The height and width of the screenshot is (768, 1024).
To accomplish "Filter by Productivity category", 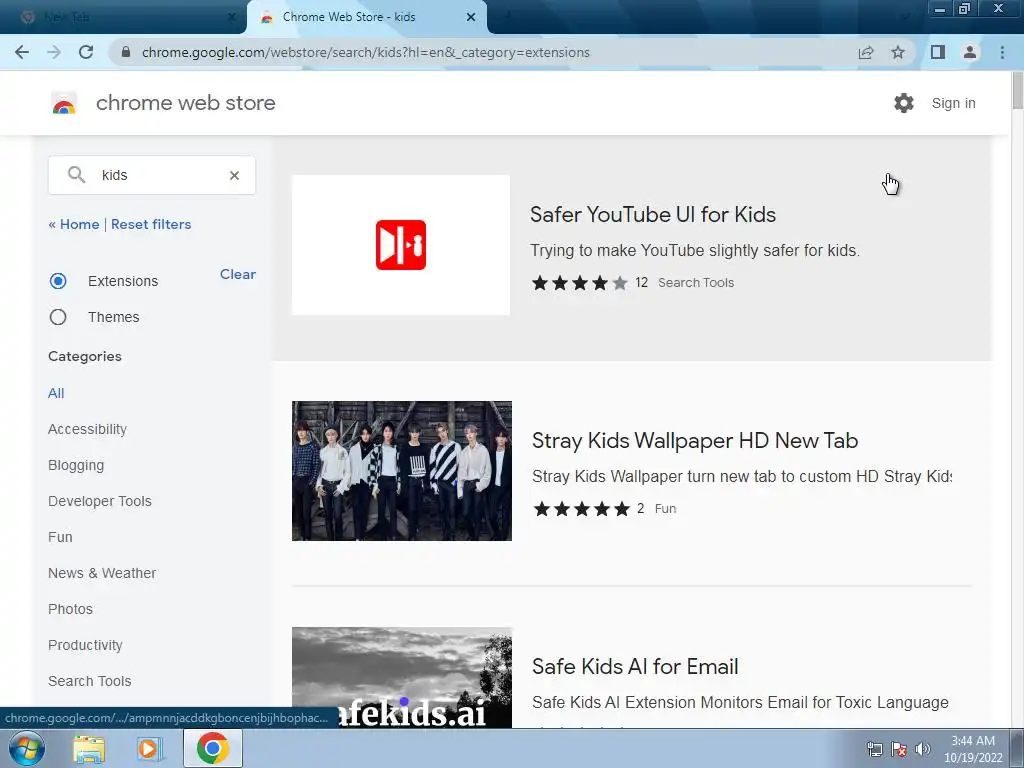I will tap(86, 645).
